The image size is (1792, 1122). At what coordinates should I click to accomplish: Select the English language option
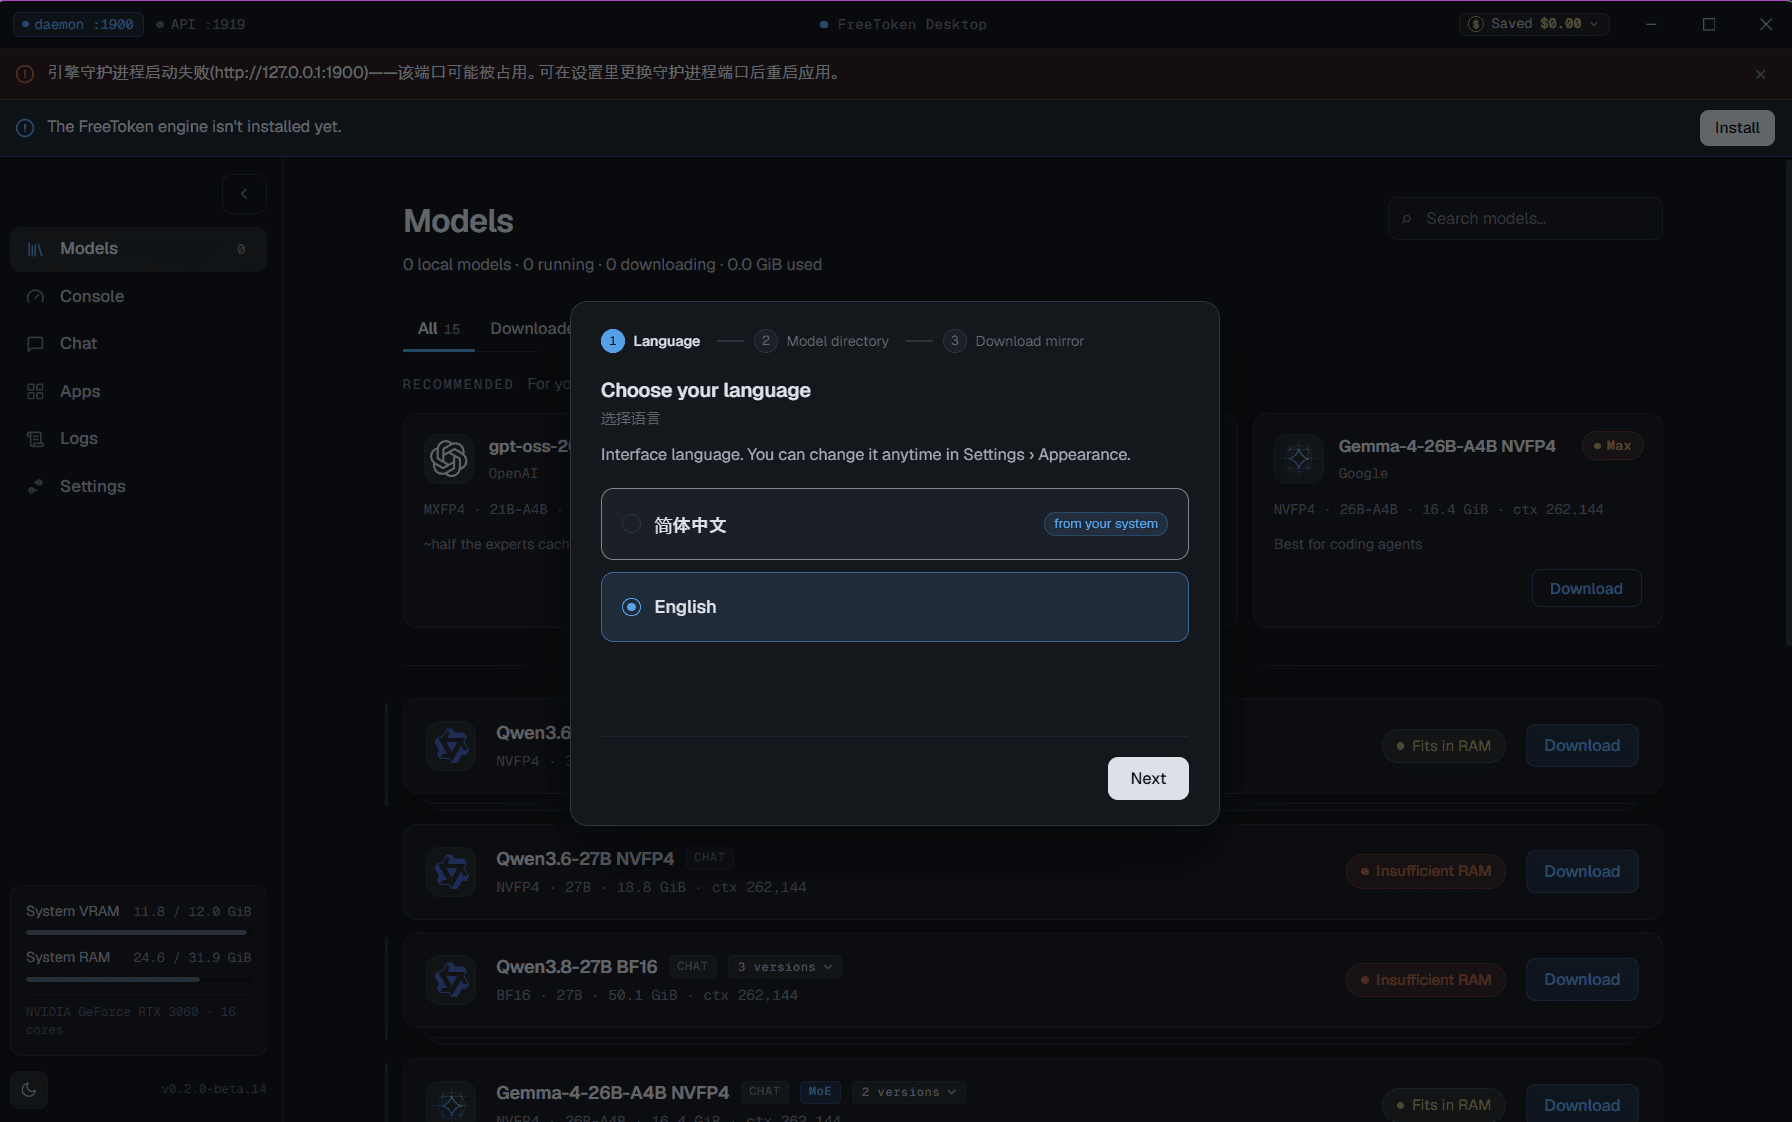click(895, 607)
